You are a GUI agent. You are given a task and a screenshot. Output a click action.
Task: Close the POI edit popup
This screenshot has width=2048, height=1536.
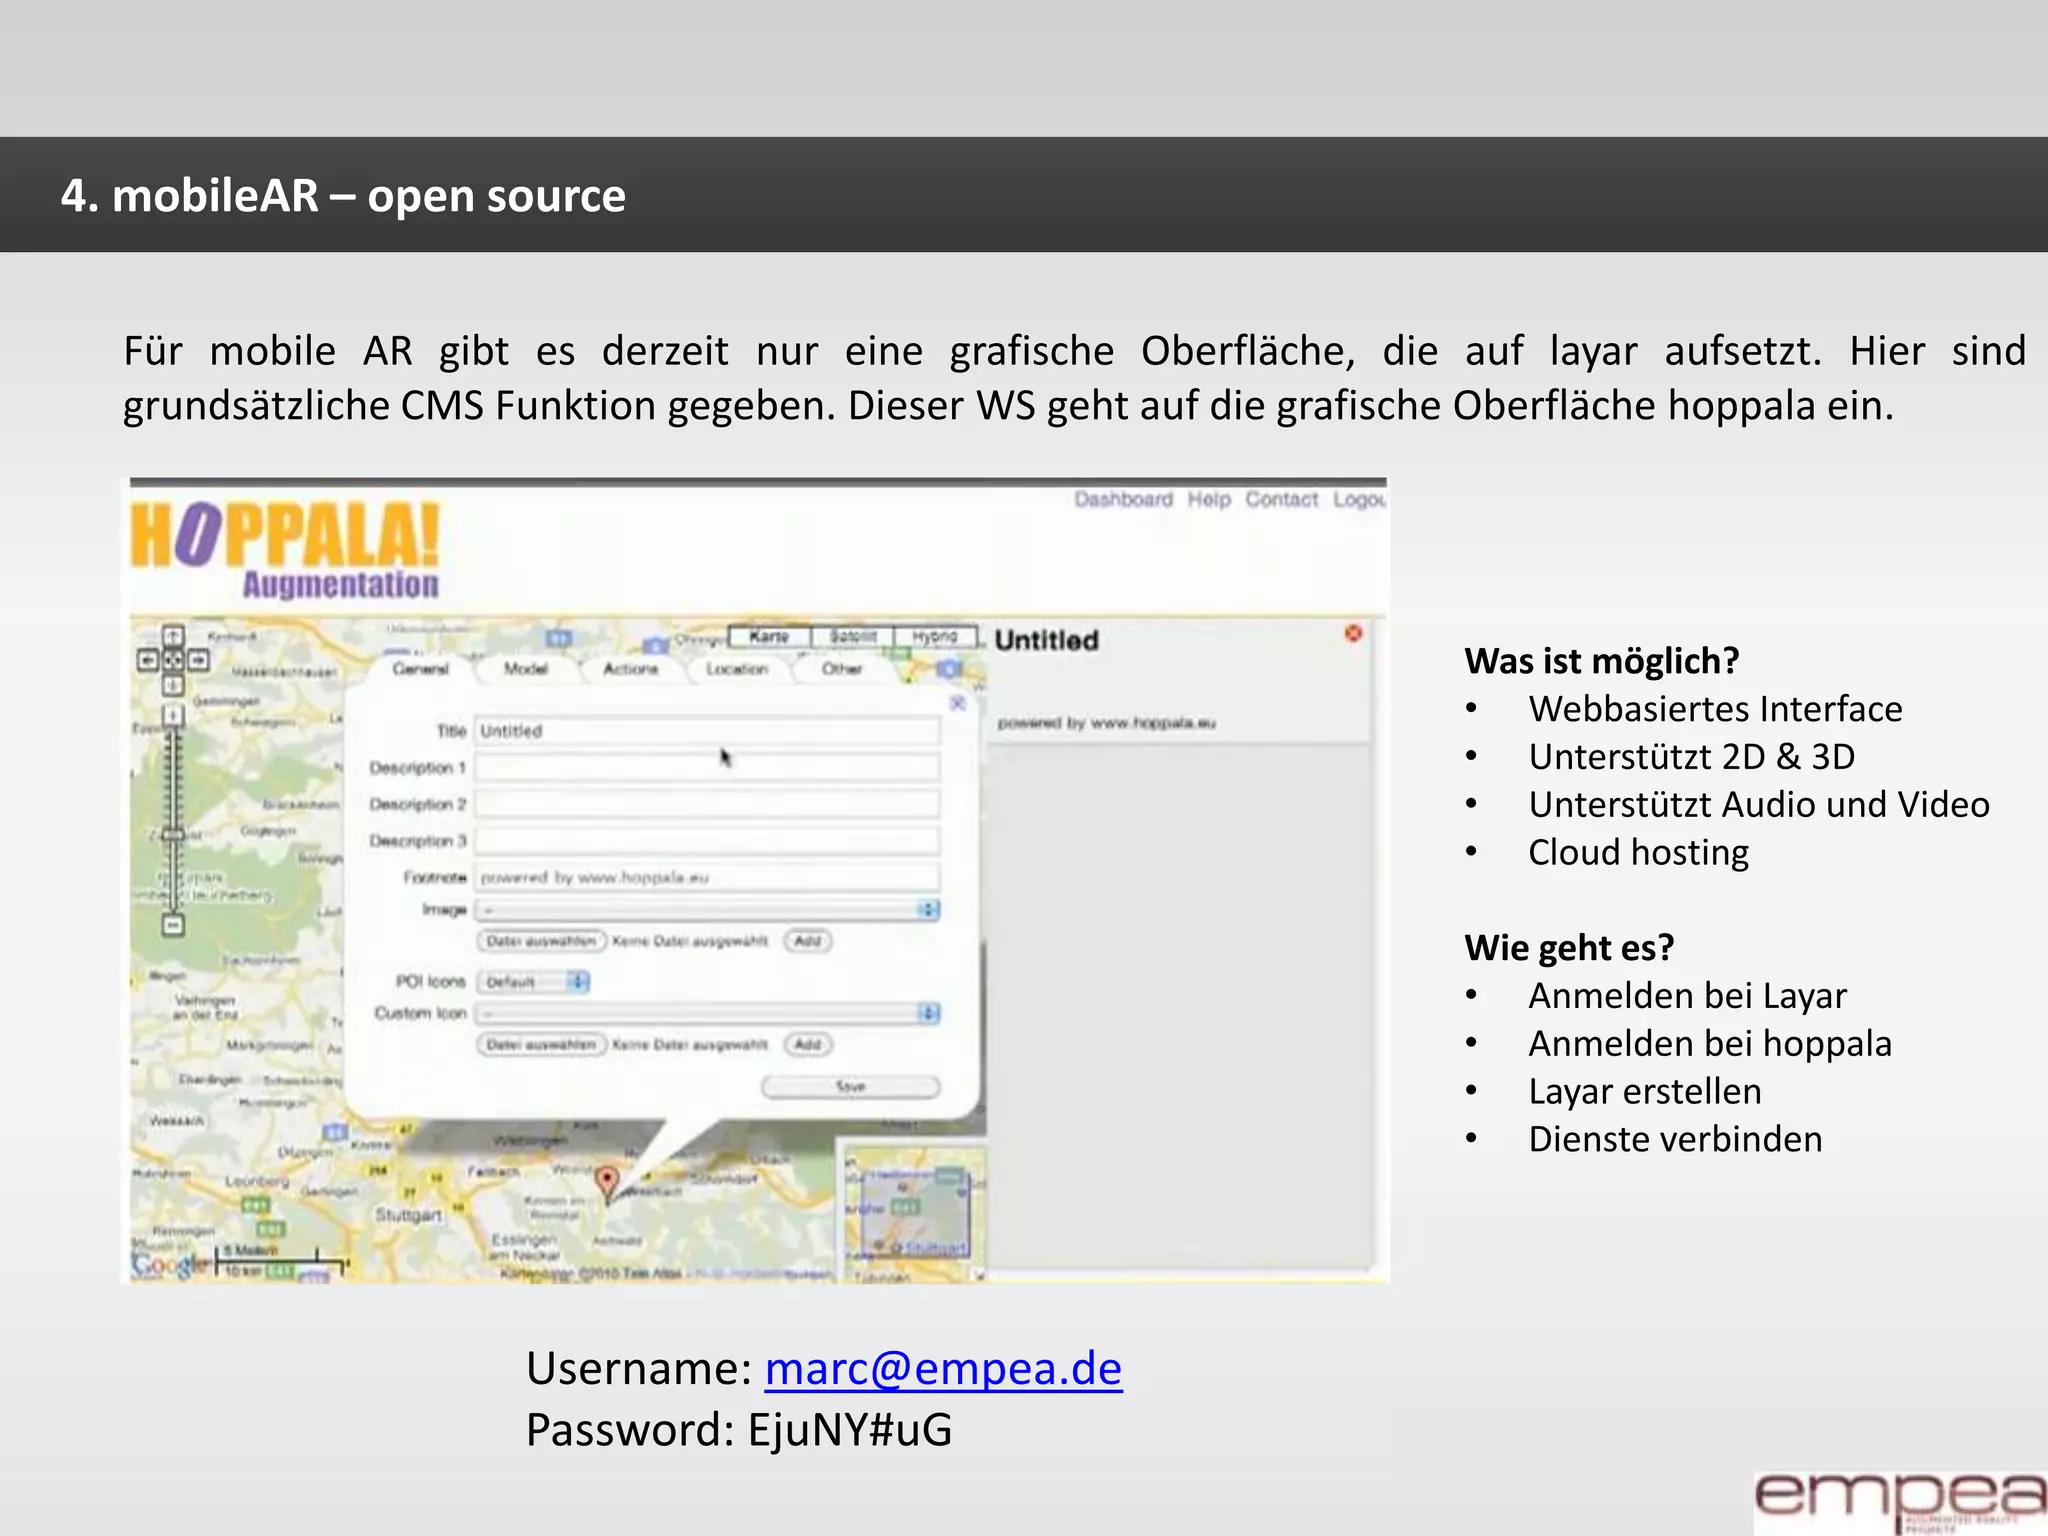[957, 704]
